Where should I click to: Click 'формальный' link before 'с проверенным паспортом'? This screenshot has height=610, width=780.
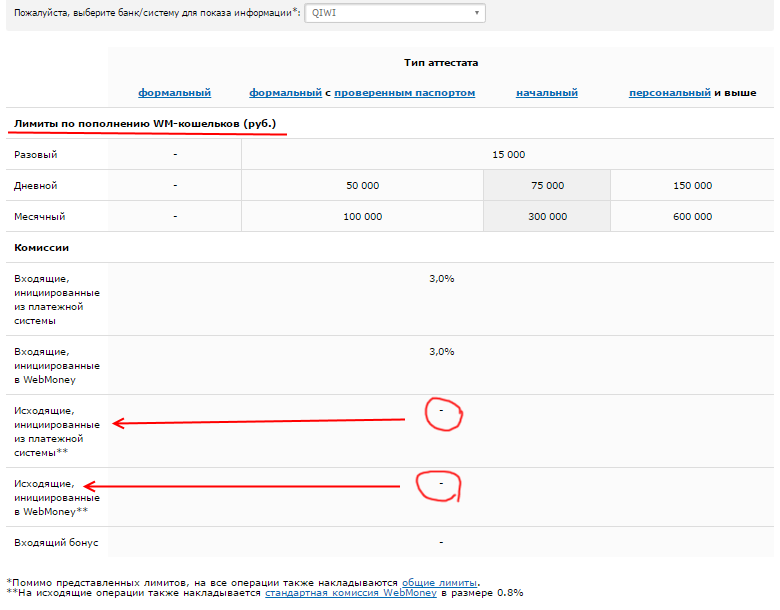coord(285,93)
